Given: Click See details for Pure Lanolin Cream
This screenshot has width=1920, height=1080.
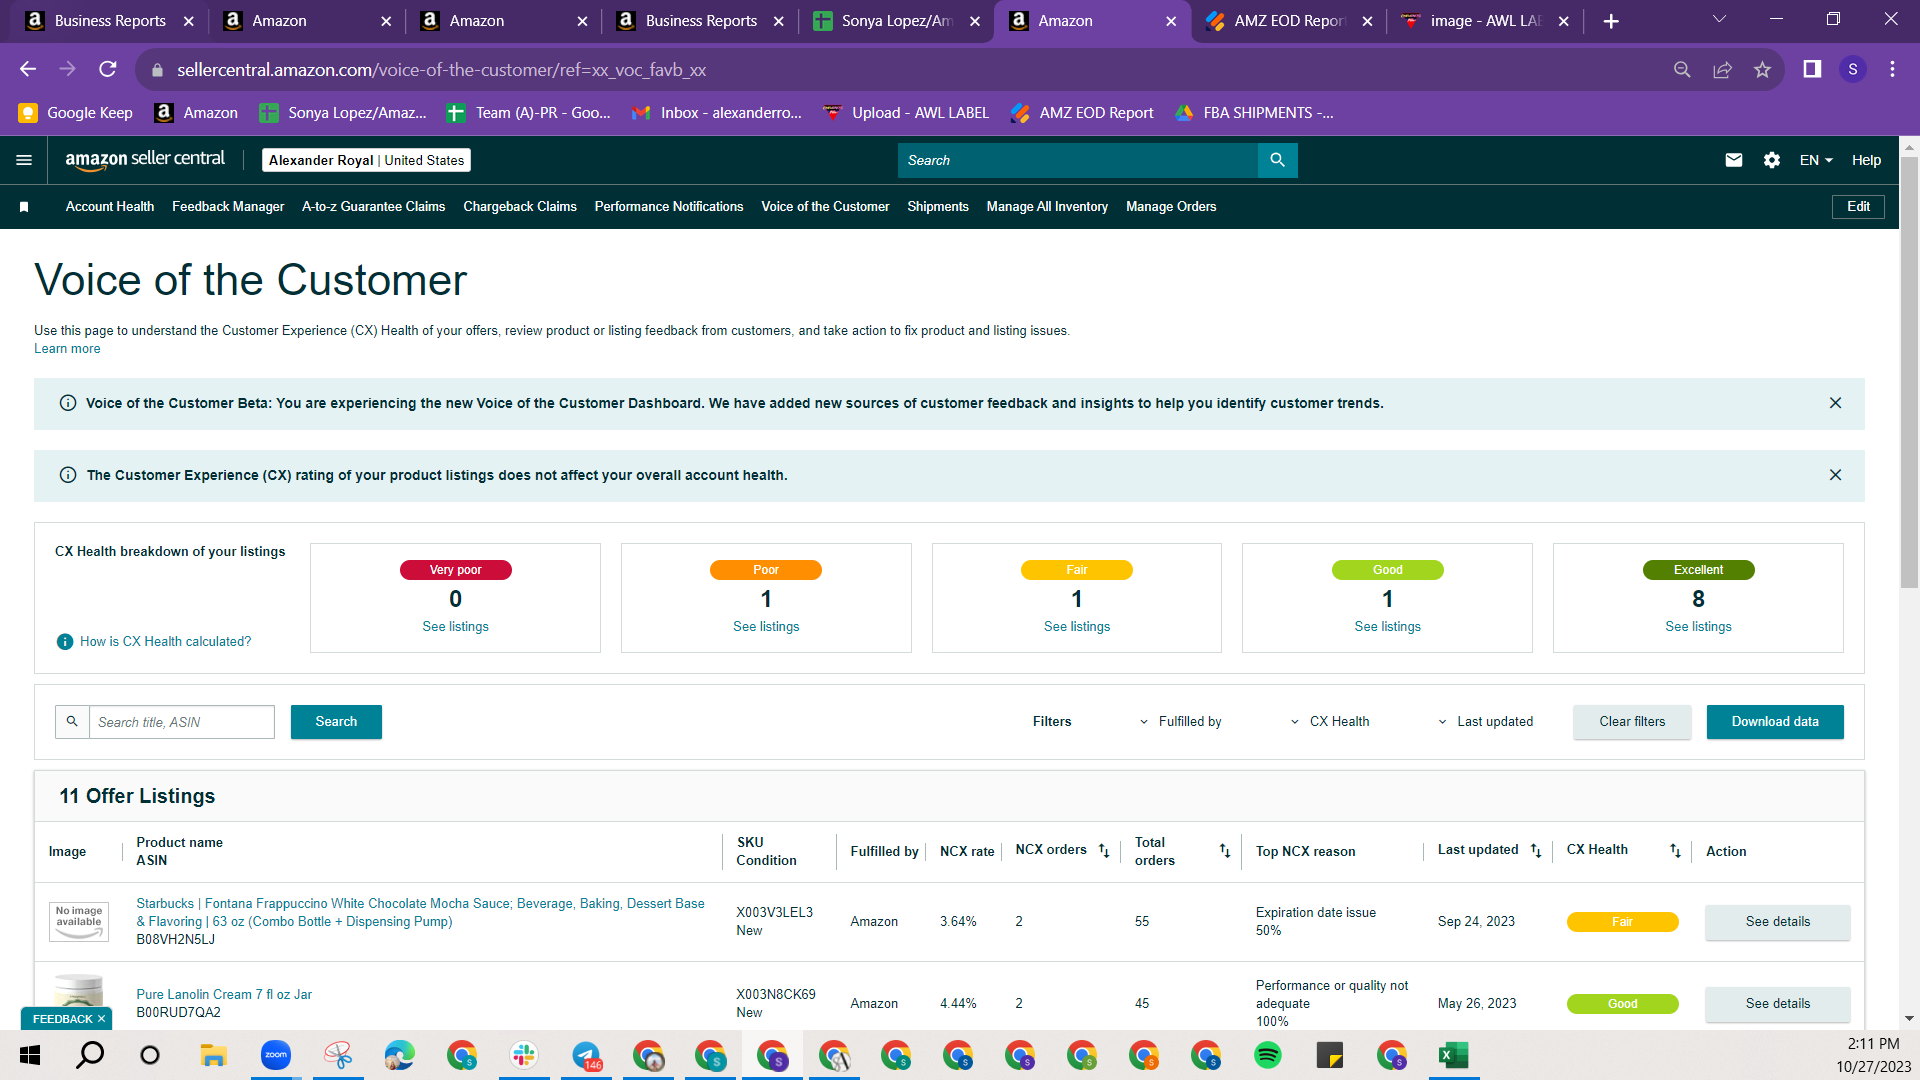Looking at the screenshot, I should click(1778, 1004).
